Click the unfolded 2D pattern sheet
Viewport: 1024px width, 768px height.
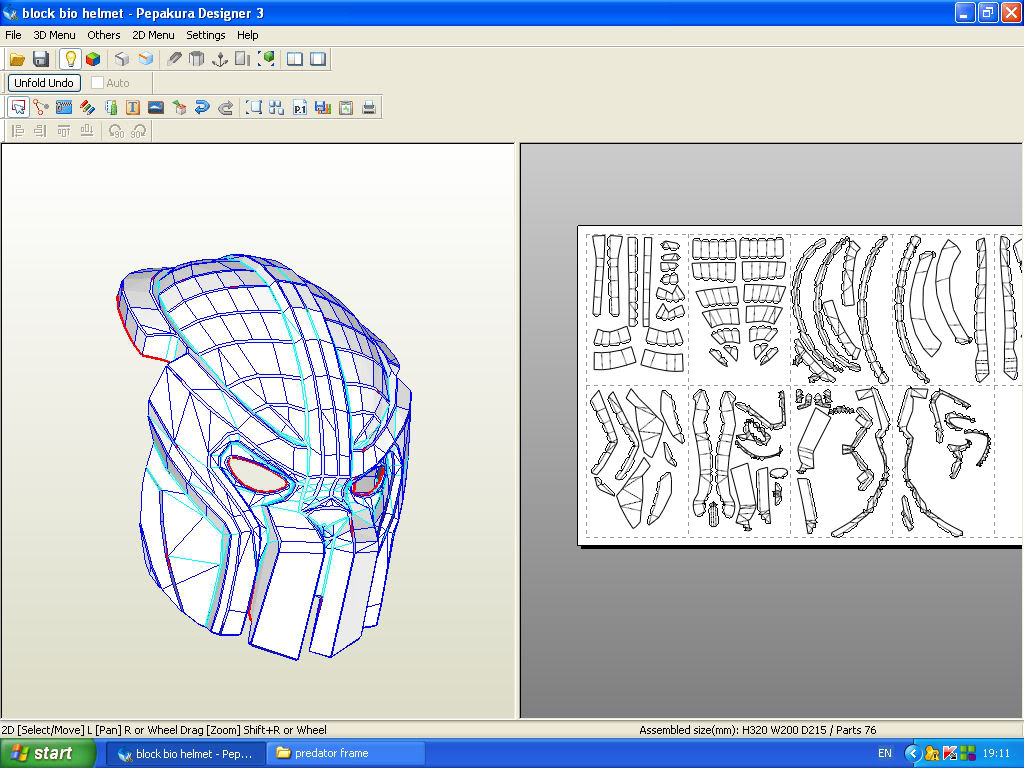800,385
